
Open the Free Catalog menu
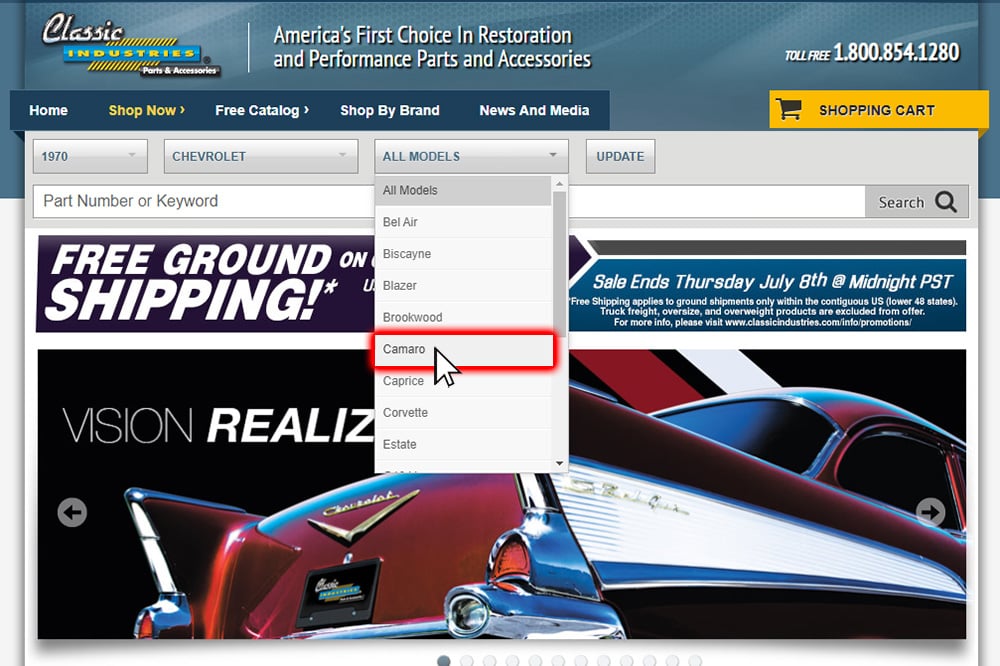pyautogui.click(x=262, y=110)
